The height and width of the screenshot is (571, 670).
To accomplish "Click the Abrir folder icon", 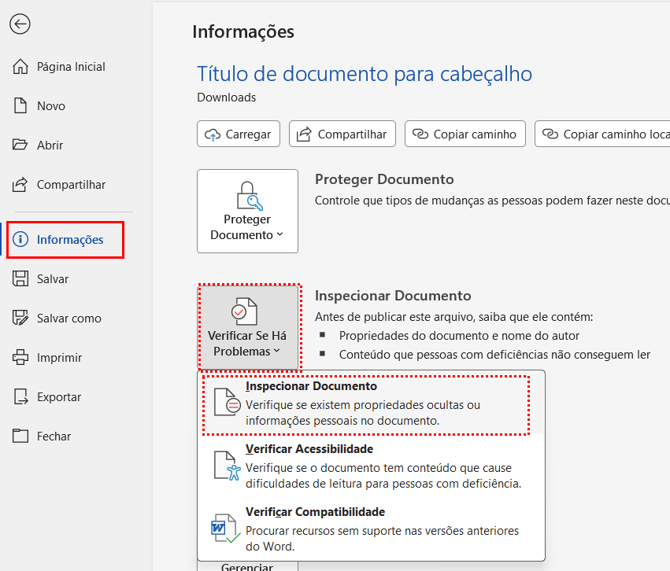I will click(20, 145).
